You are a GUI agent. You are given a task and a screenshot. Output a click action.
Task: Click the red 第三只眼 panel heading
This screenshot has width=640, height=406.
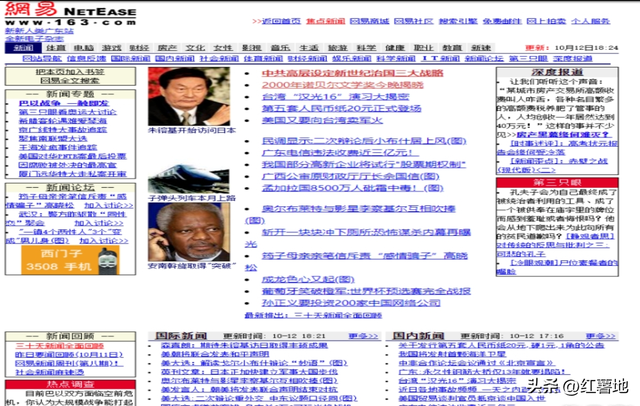coord(557,182)
